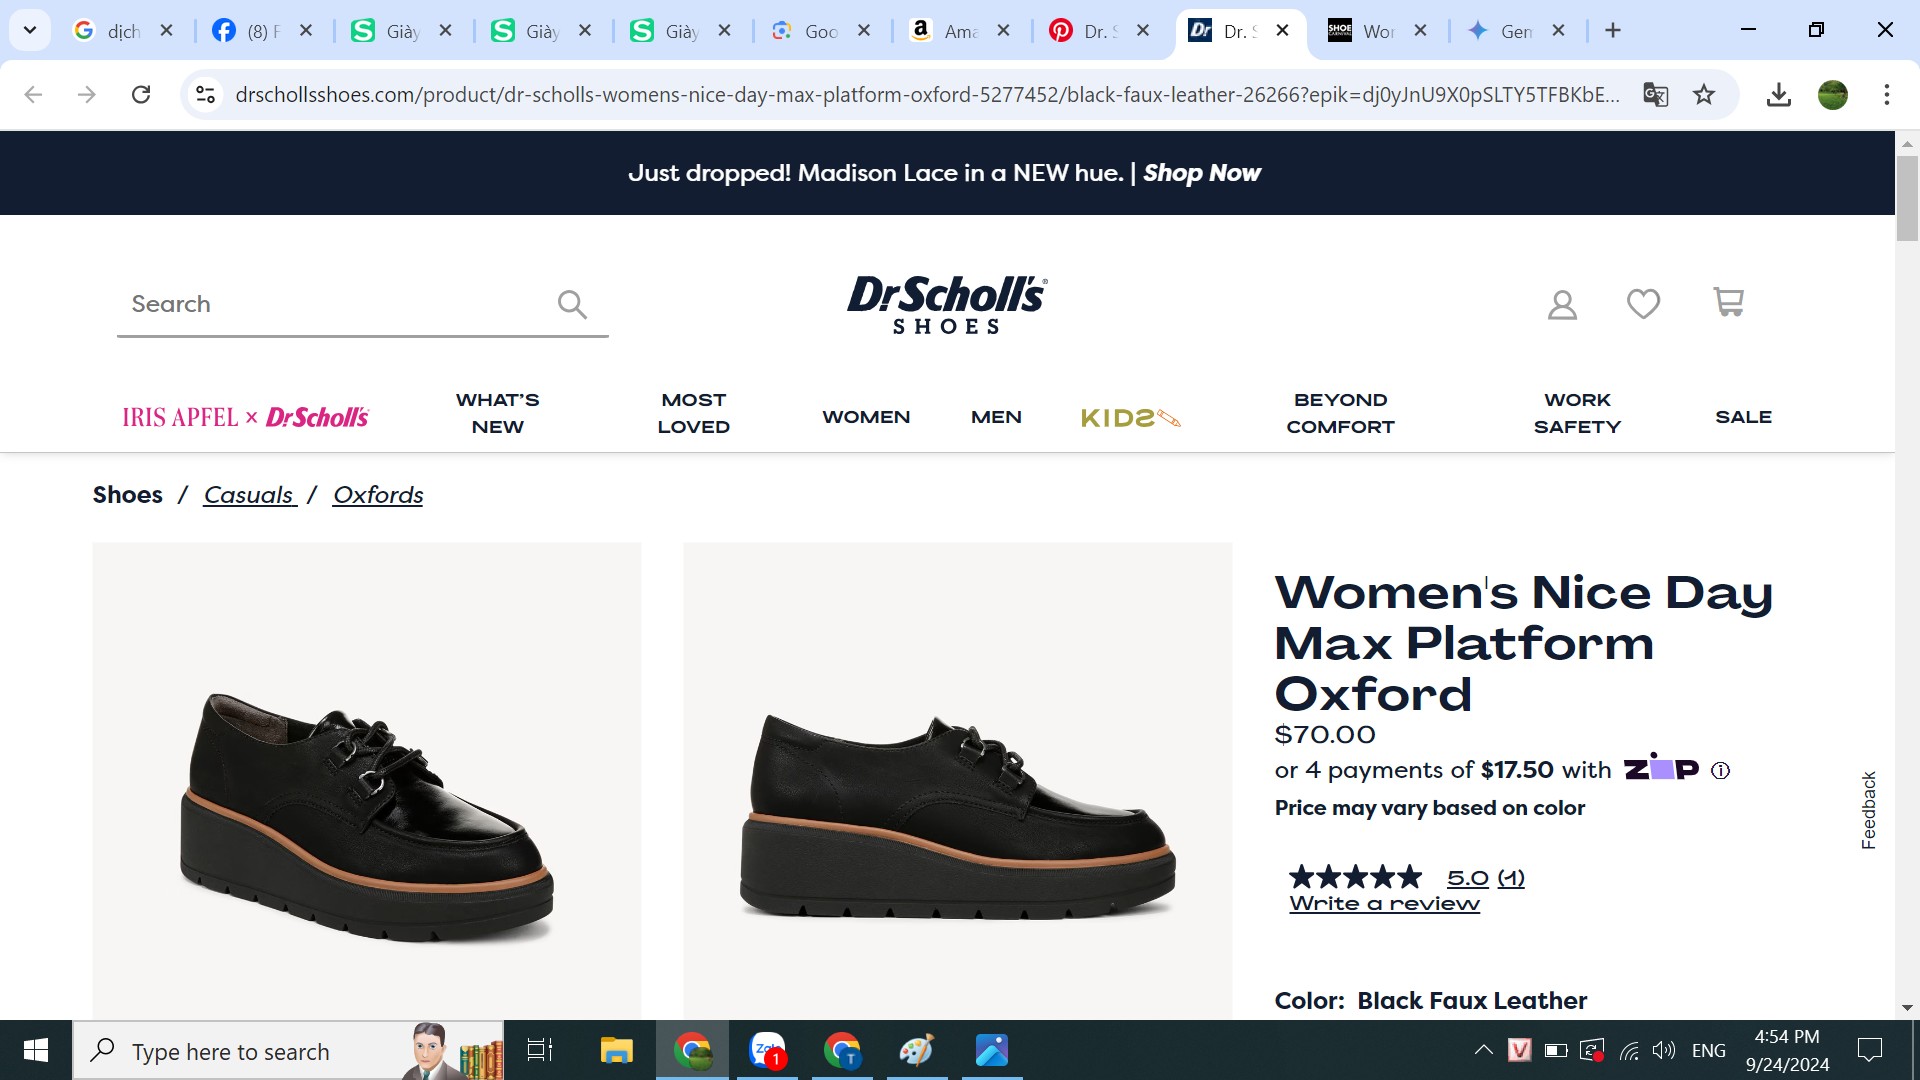Open the WOMEN navigation menu
Viewport: 1920px width, 1080px height.
(x=866, y=417)
